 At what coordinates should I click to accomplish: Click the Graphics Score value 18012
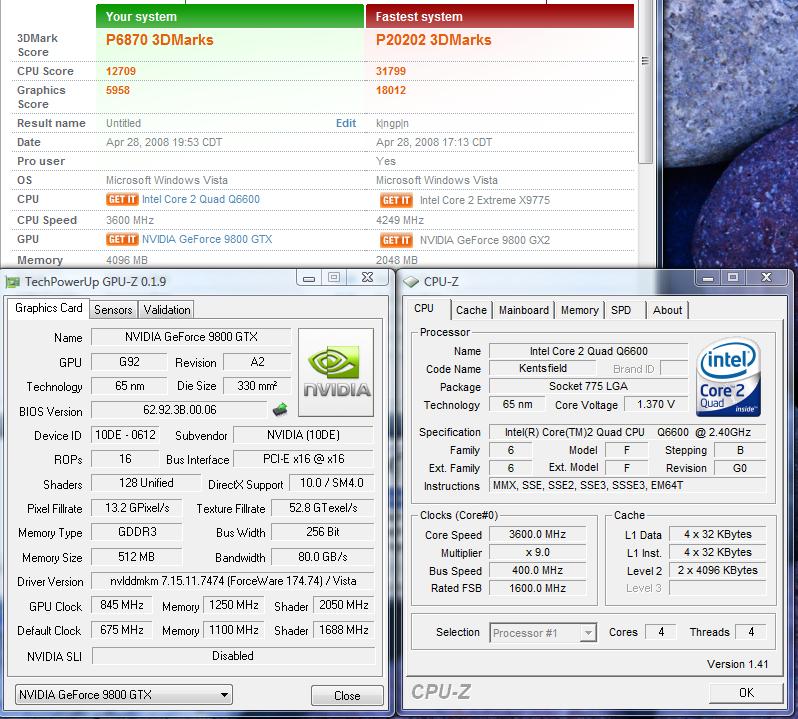tap(390, 90)
